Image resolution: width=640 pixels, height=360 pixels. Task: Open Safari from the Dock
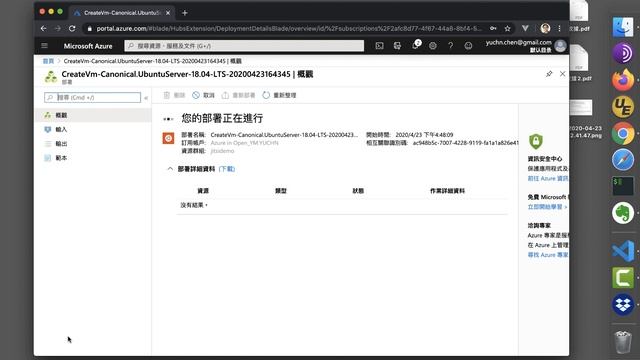point(623,160)
